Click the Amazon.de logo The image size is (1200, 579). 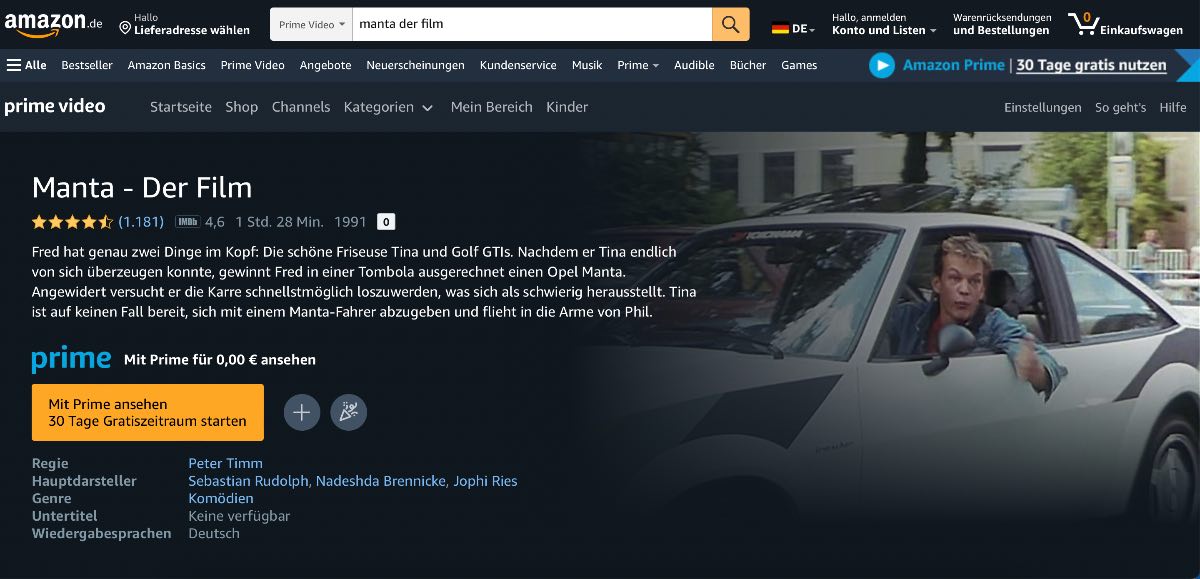pos(53,24)
